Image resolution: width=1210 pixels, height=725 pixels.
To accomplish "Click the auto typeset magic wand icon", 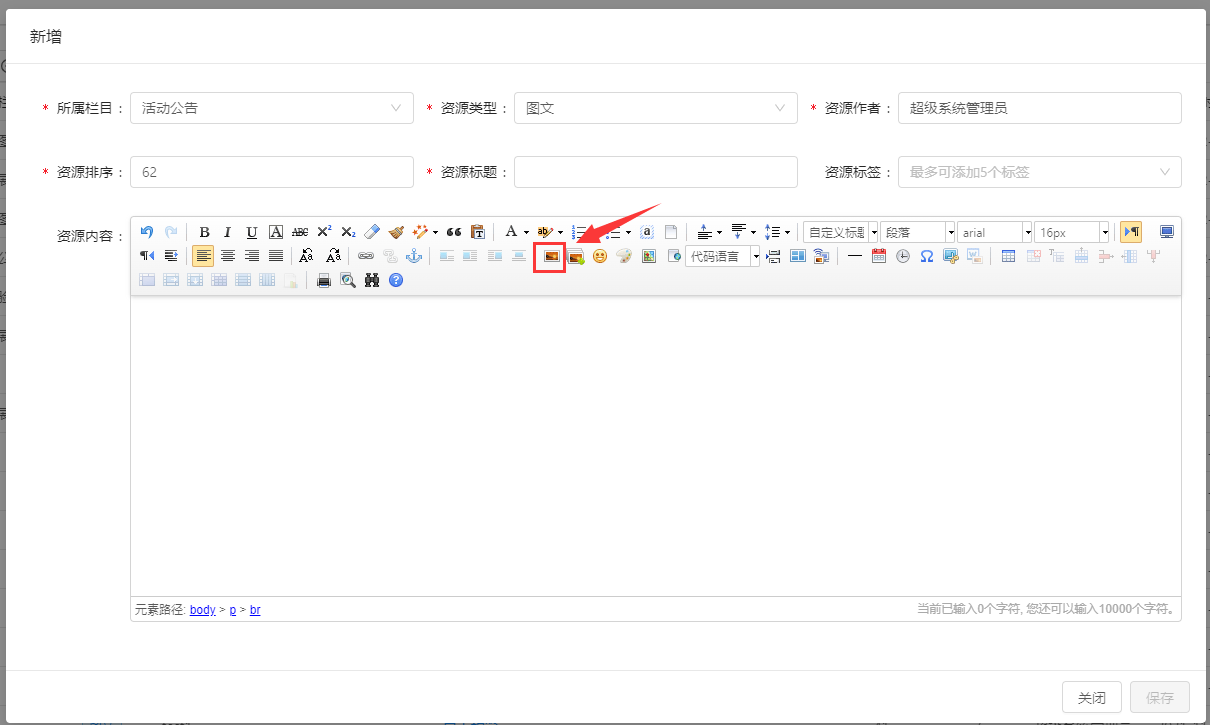I will point(420,232).
